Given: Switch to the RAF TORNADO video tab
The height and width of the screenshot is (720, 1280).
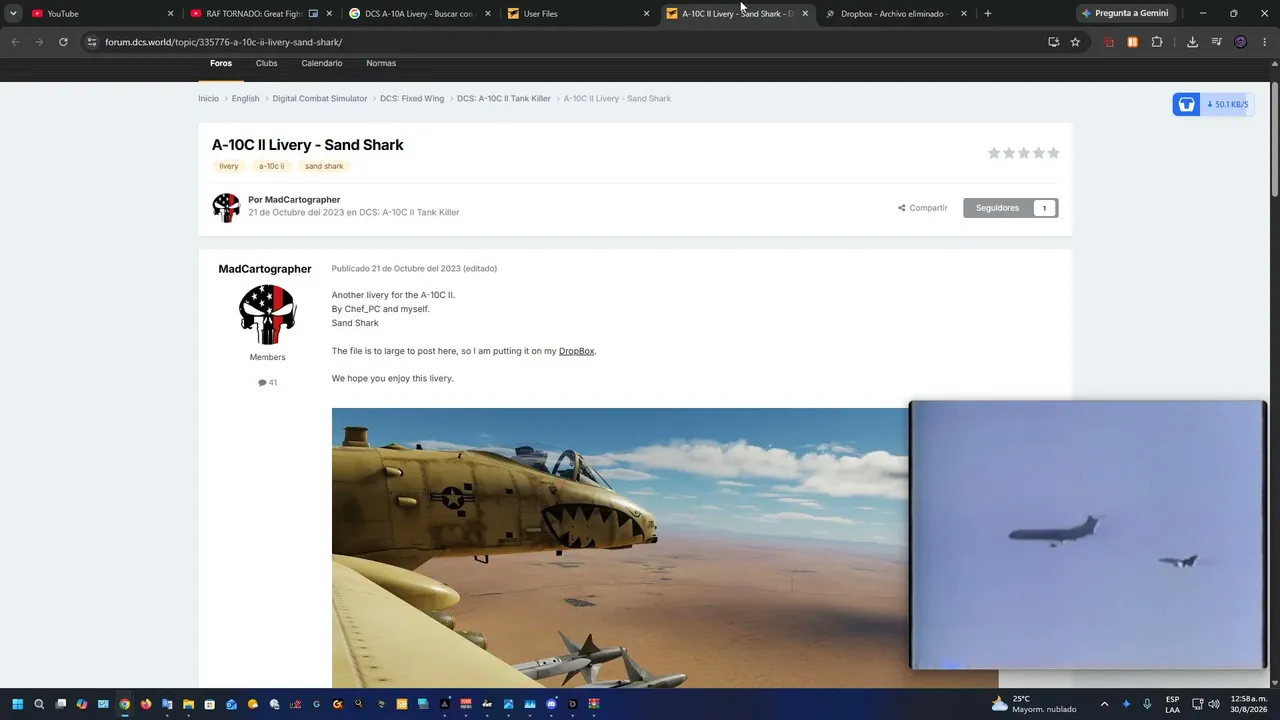Looking at the screenshot, I should click(260, 14).
